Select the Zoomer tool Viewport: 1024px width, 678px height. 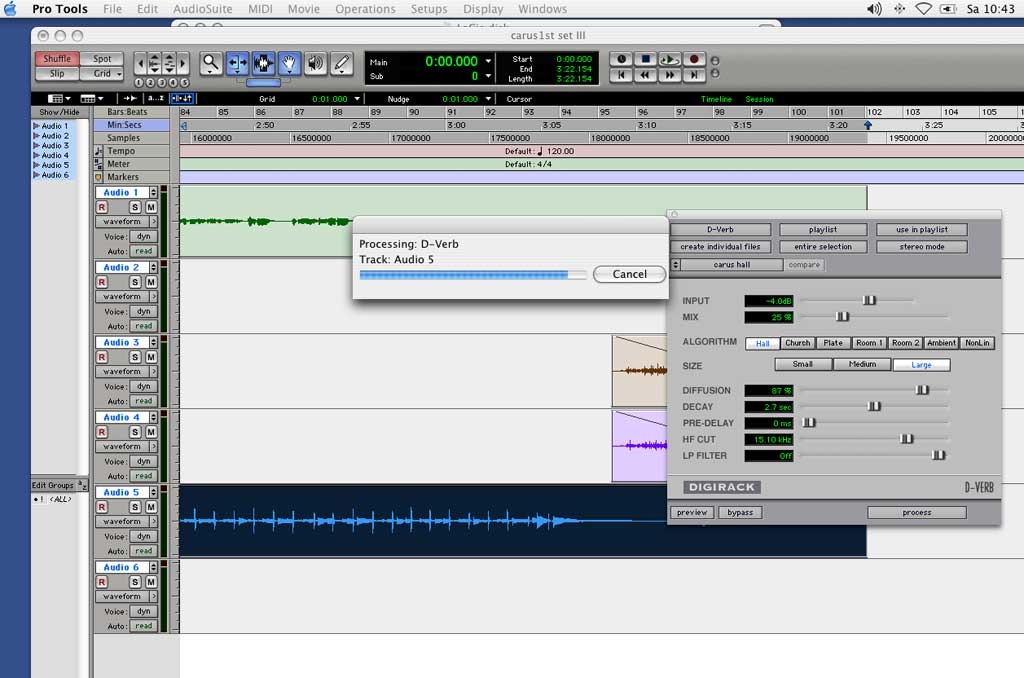pyautogui.click(x=211, y=64)
